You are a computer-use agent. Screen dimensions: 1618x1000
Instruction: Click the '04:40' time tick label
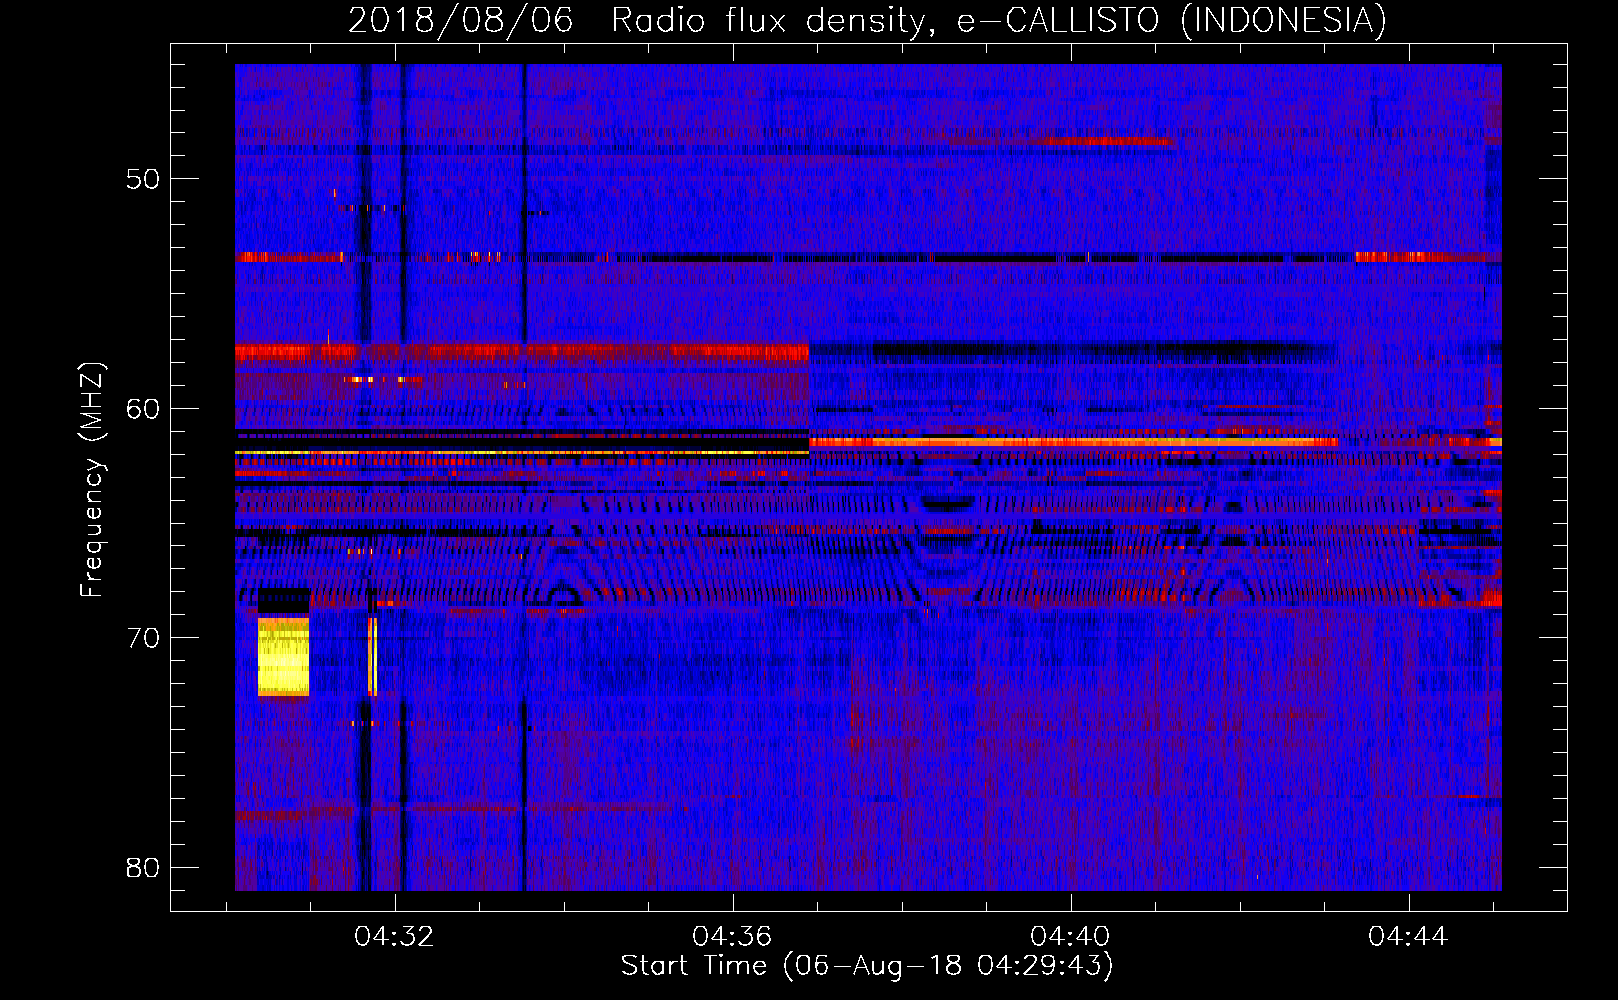(1070, 937)
